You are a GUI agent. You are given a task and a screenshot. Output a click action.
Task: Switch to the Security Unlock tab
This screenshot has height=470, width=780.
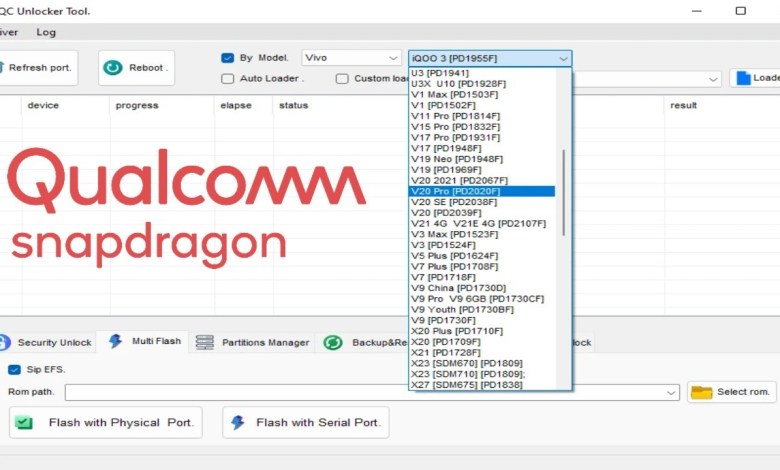tap(47, 342)
